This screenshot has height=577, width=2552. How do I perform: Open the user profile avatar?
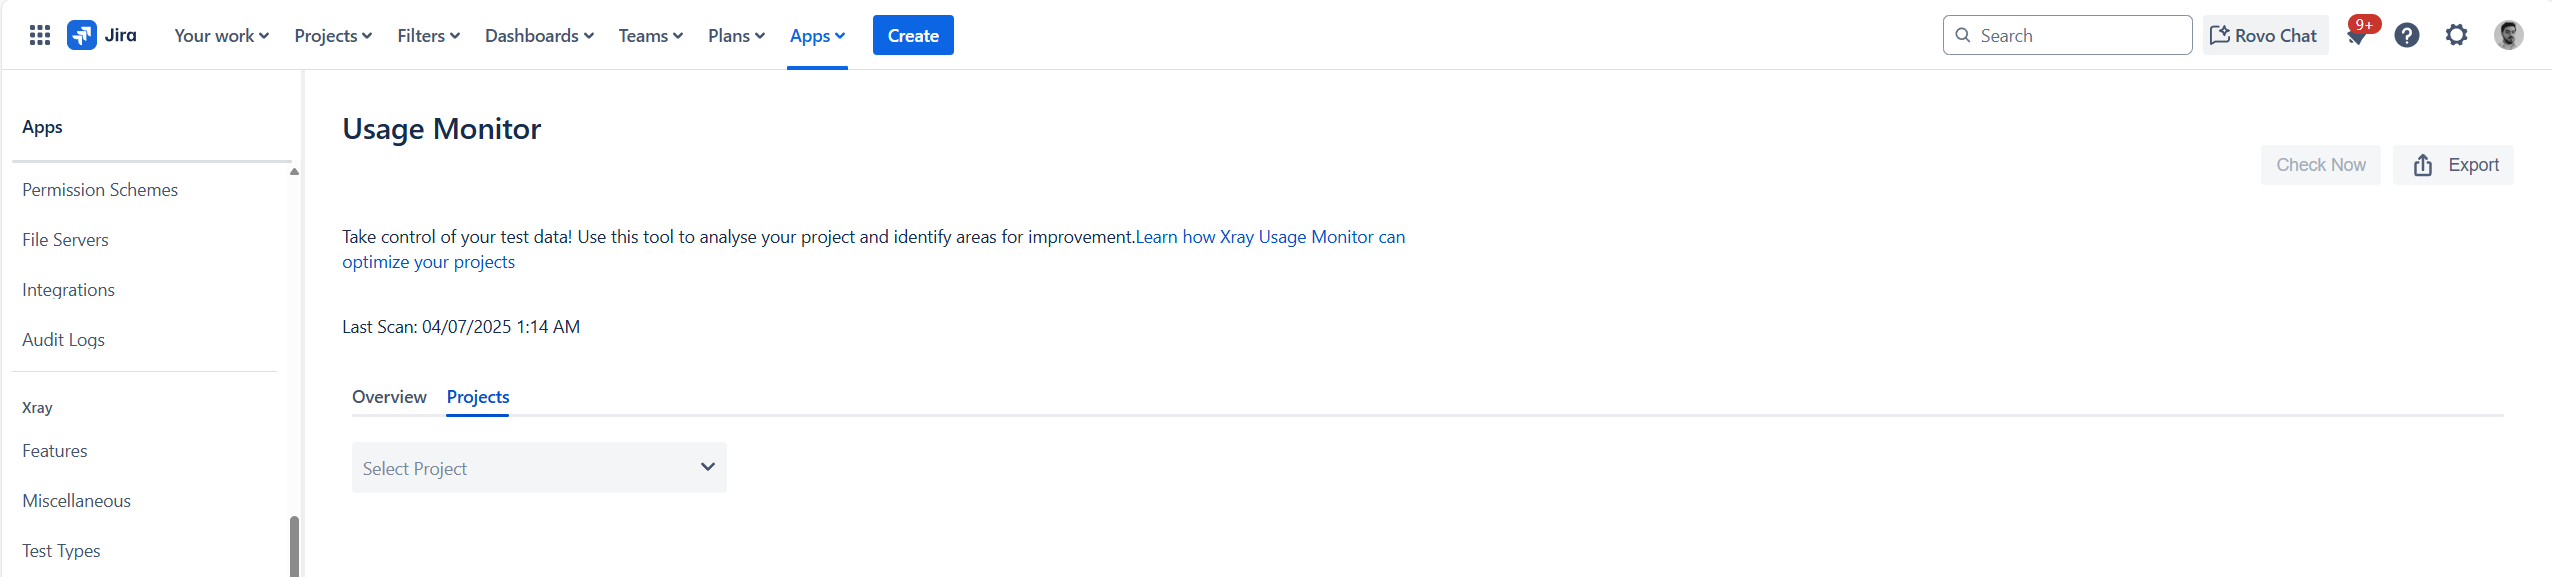(x=2508, y=35)
